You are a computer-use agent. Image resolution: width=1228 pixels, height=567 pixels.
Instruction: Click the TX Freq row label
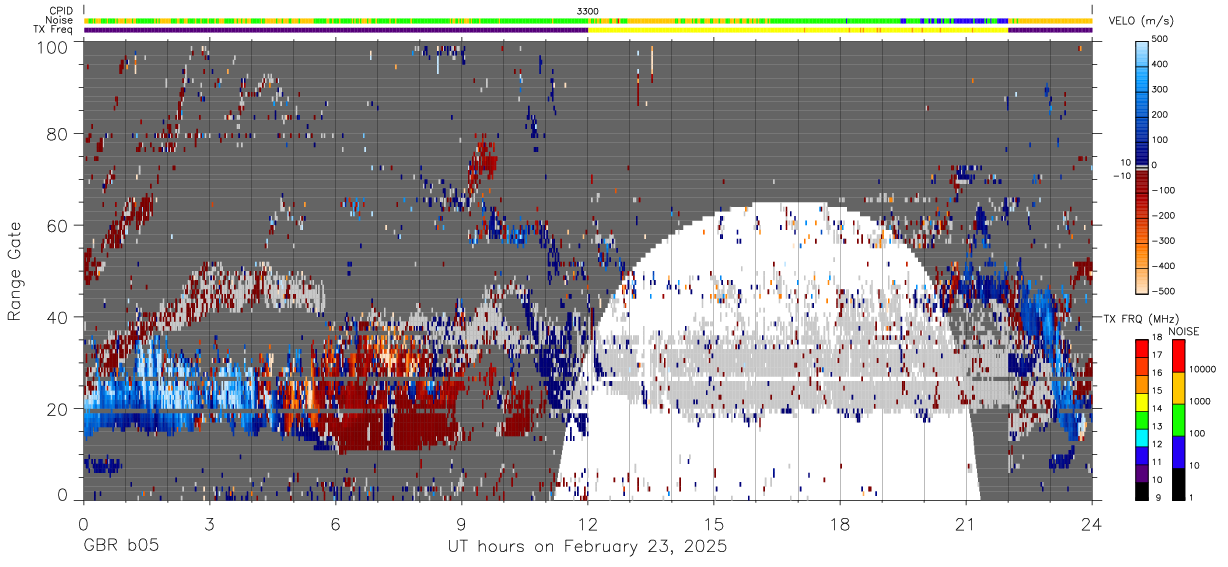(x=53, y=30)
